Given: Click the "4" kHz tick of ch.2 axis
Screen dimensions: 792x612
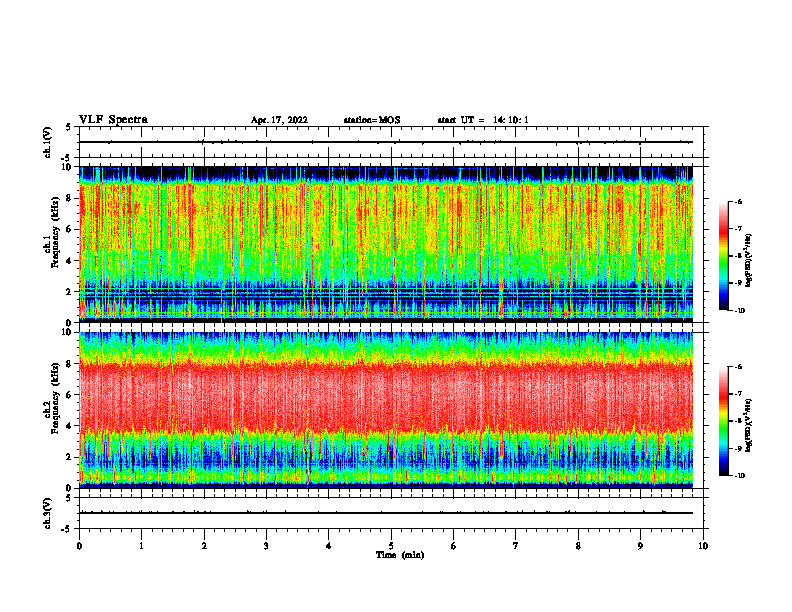Looking at the screenshot, I should [69, 426].
